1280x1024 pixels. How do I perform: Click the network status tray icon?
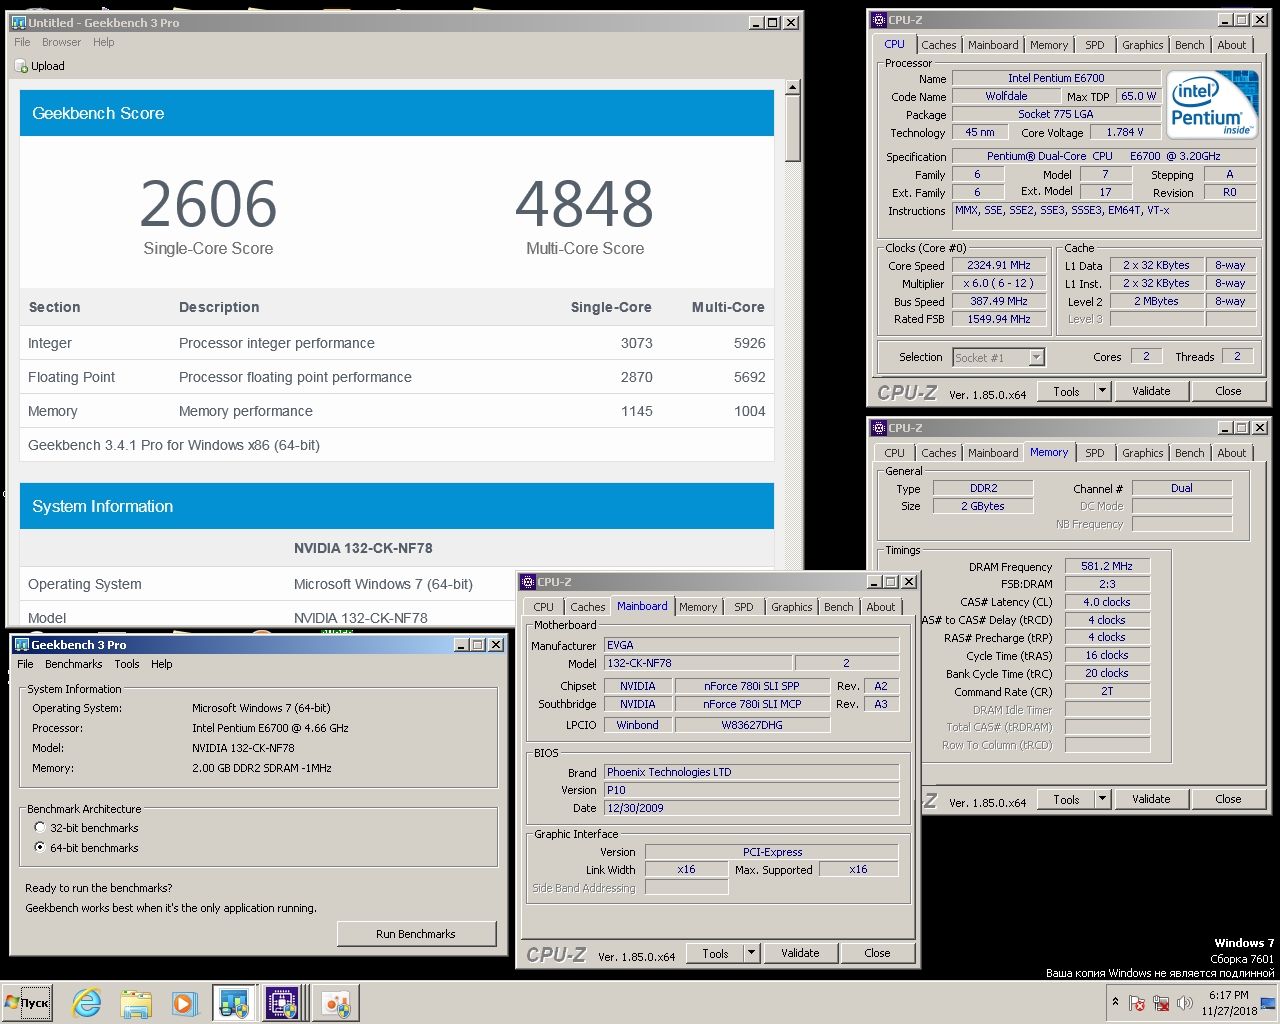[1161, 1003]
